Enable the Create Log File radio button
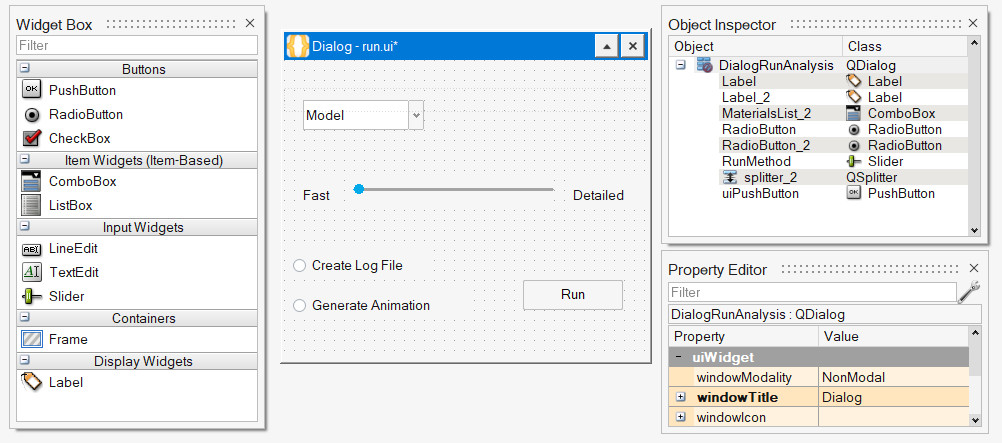Viewport: 1002px width, 443px height. [x=300, y=266]
